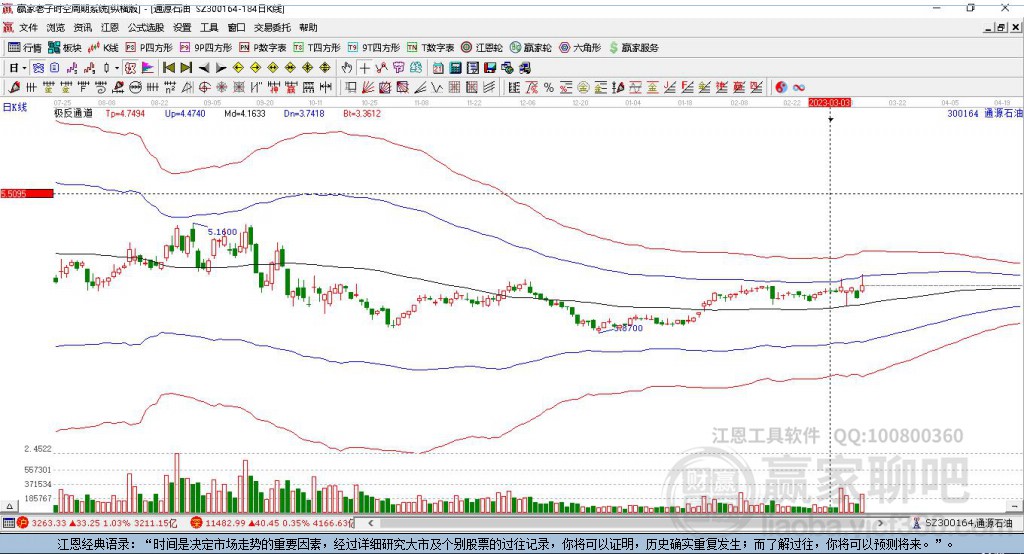The height and width of the screenshot is (554, 1024).
Task: Open the 9P四方形 tool
Action: [206, 48]
